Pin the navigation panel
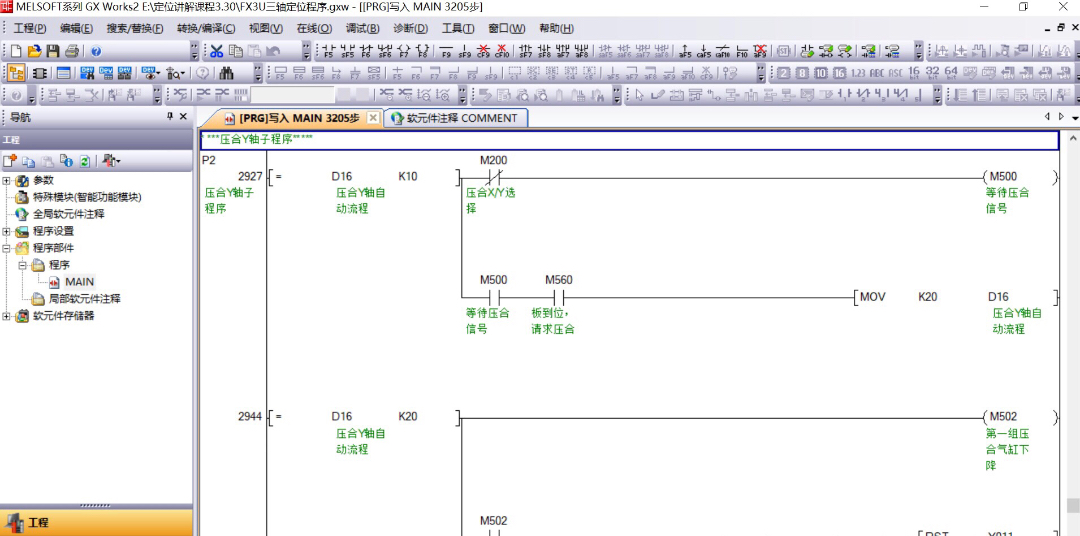 pyautogui.click(x=170, y=116)
